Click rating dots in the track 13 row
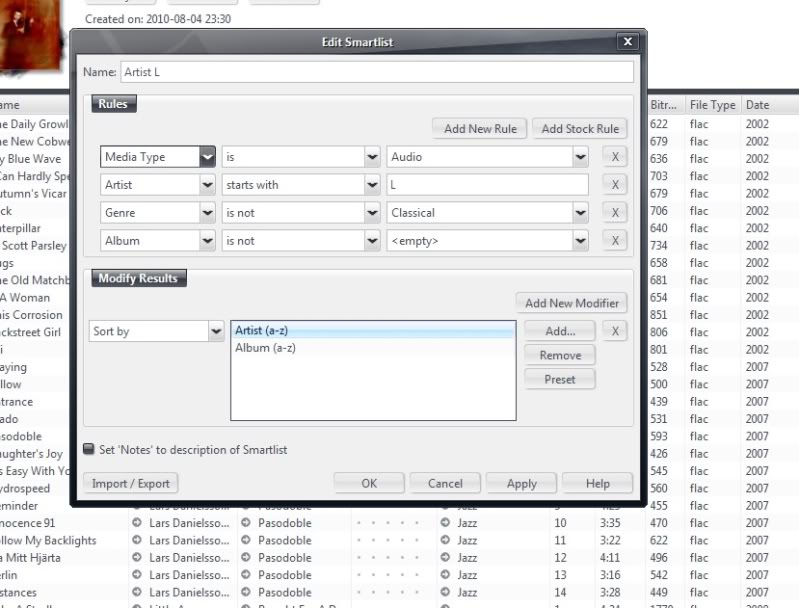 click(387, 575)
